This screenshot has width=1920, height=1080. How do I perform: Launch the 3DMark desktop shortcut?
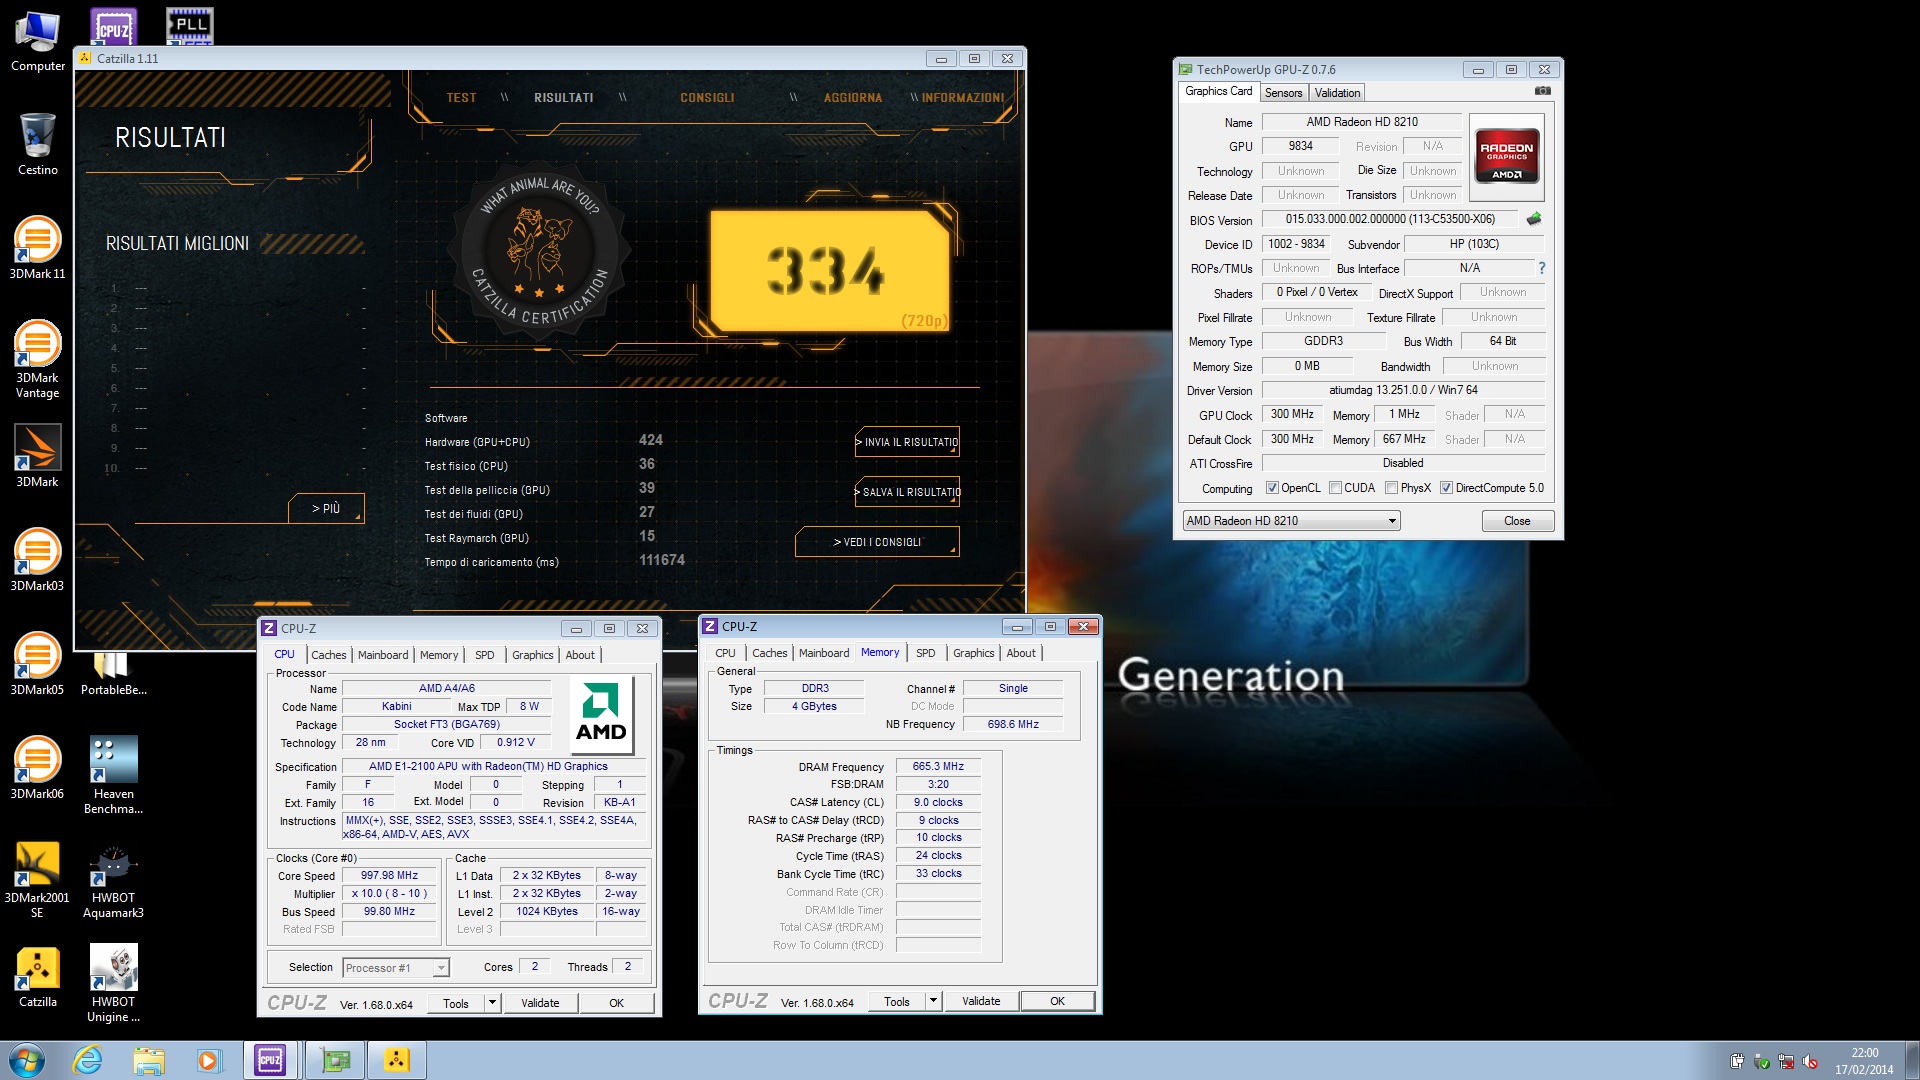point(38,456)
